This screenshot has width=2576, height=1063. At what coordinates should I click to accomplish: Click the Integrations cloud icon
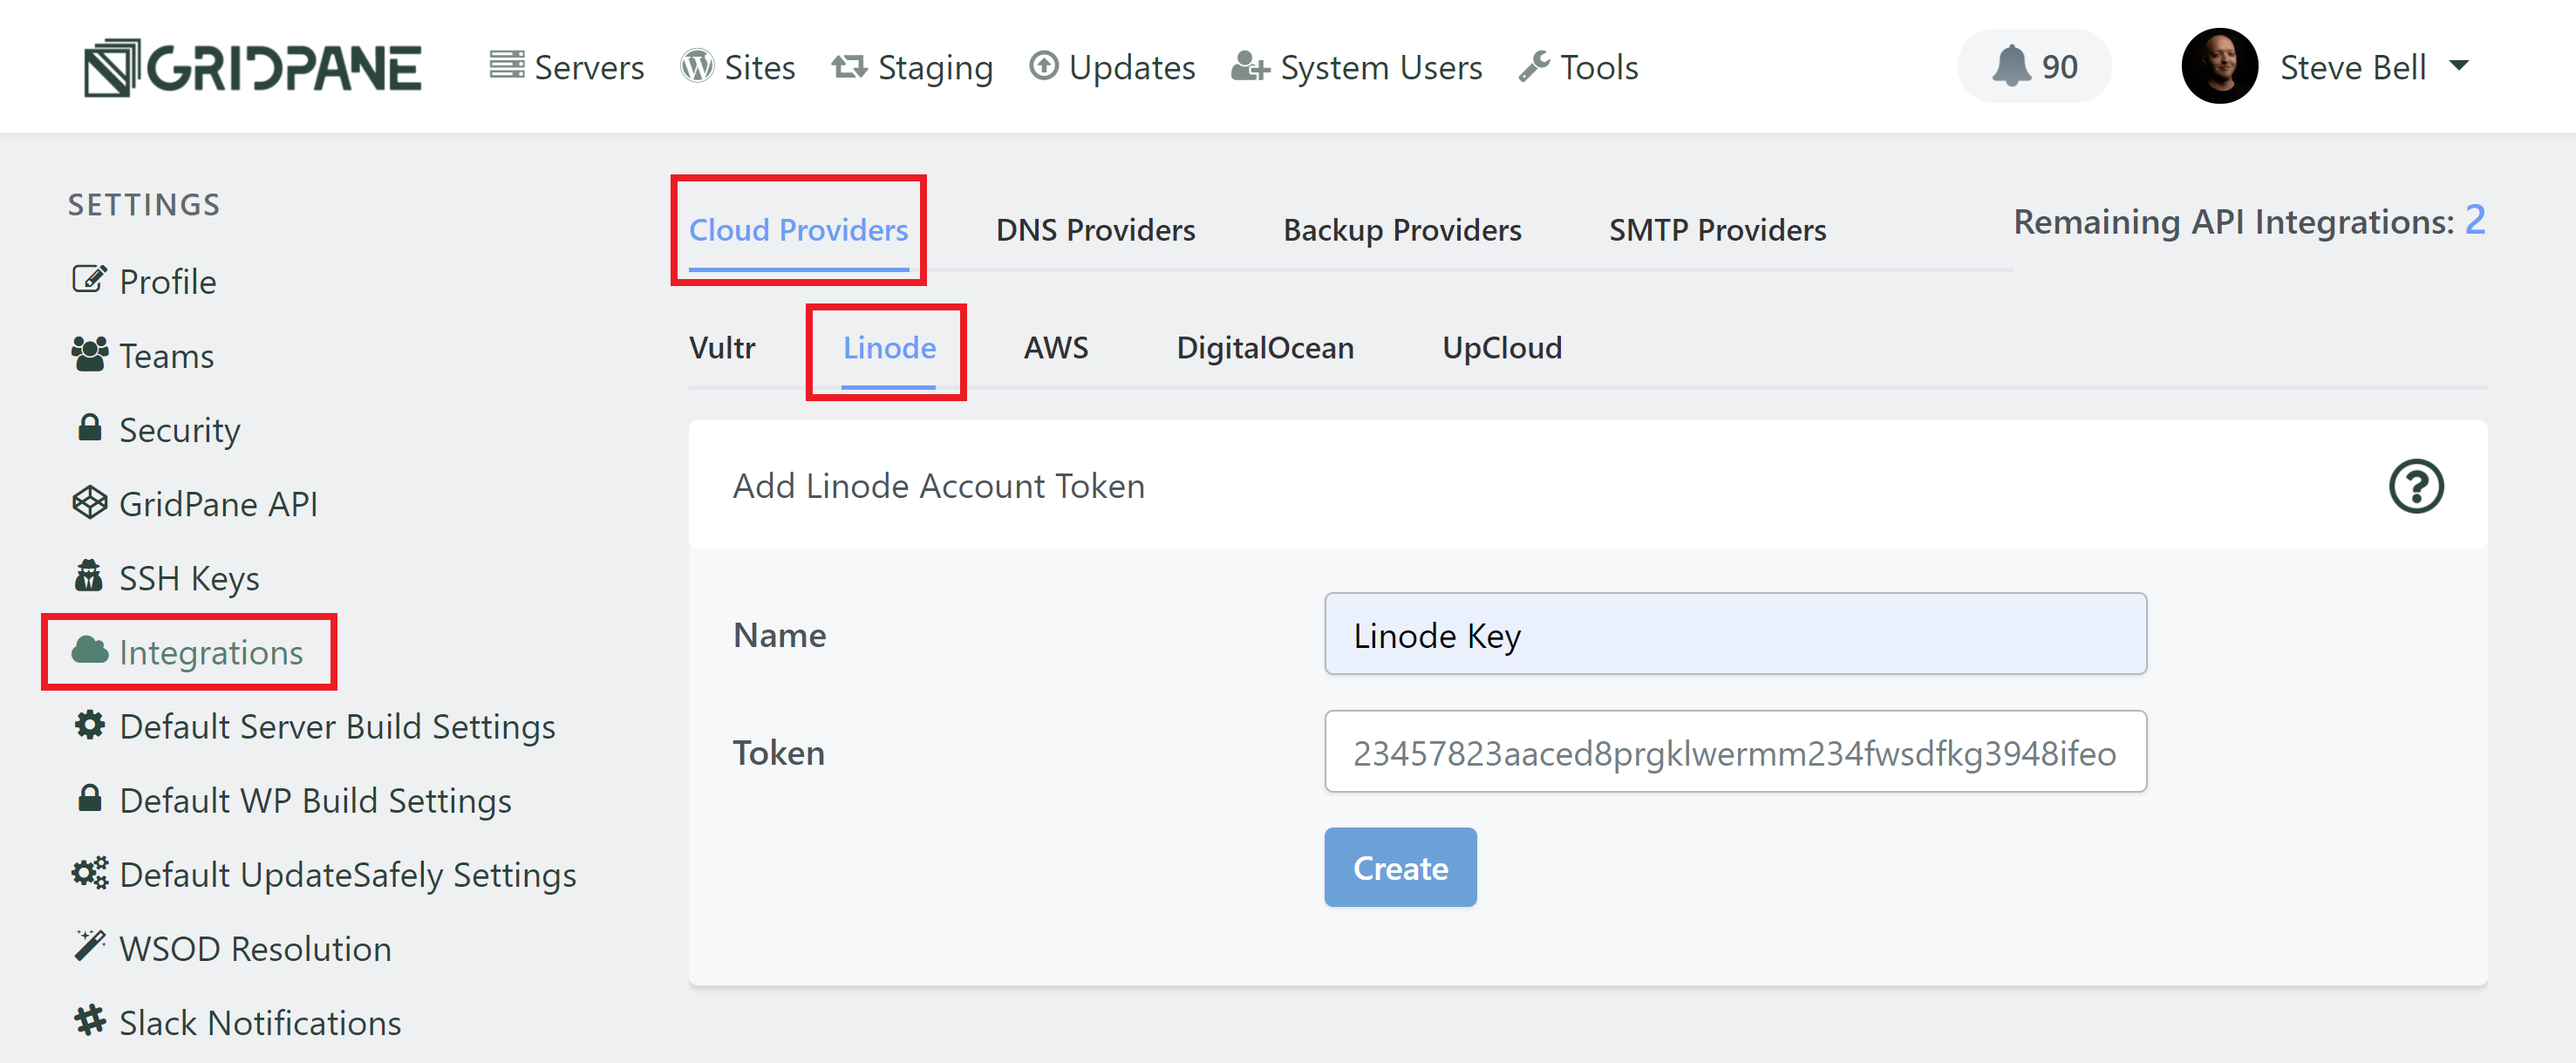click(89, 650)
